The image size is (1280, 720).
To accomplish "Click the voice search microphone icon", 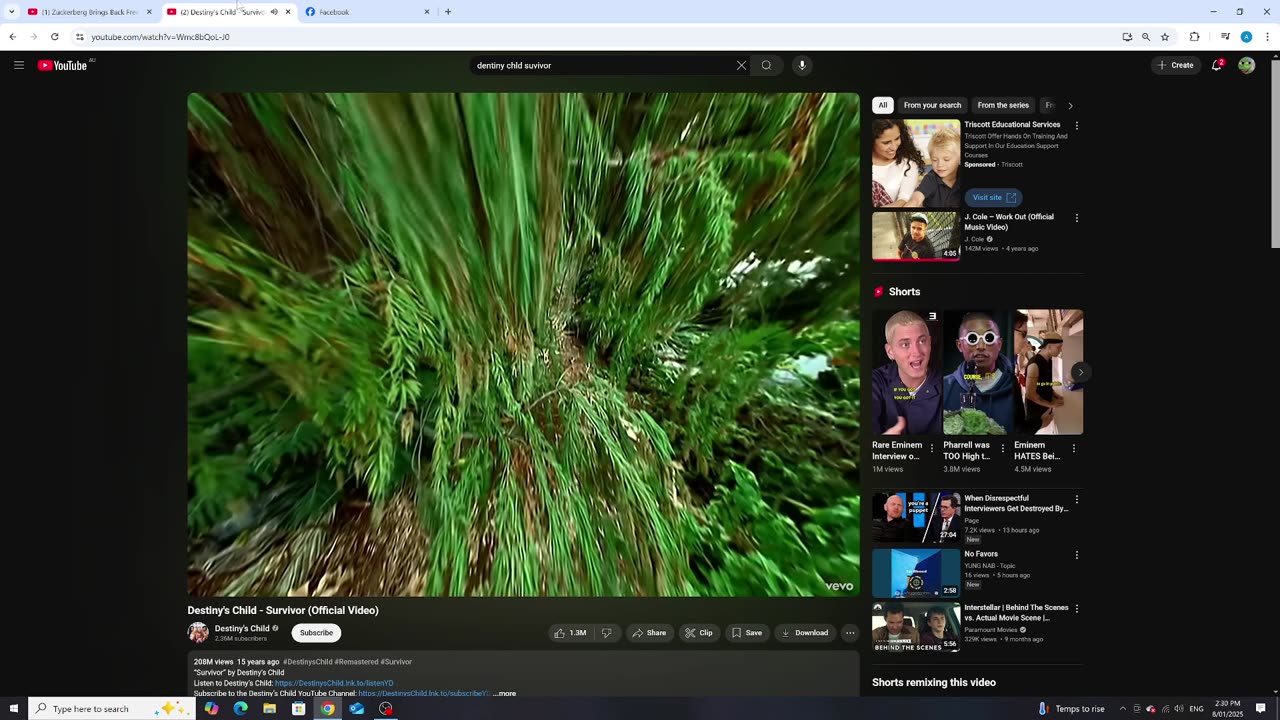I will 801,65.
